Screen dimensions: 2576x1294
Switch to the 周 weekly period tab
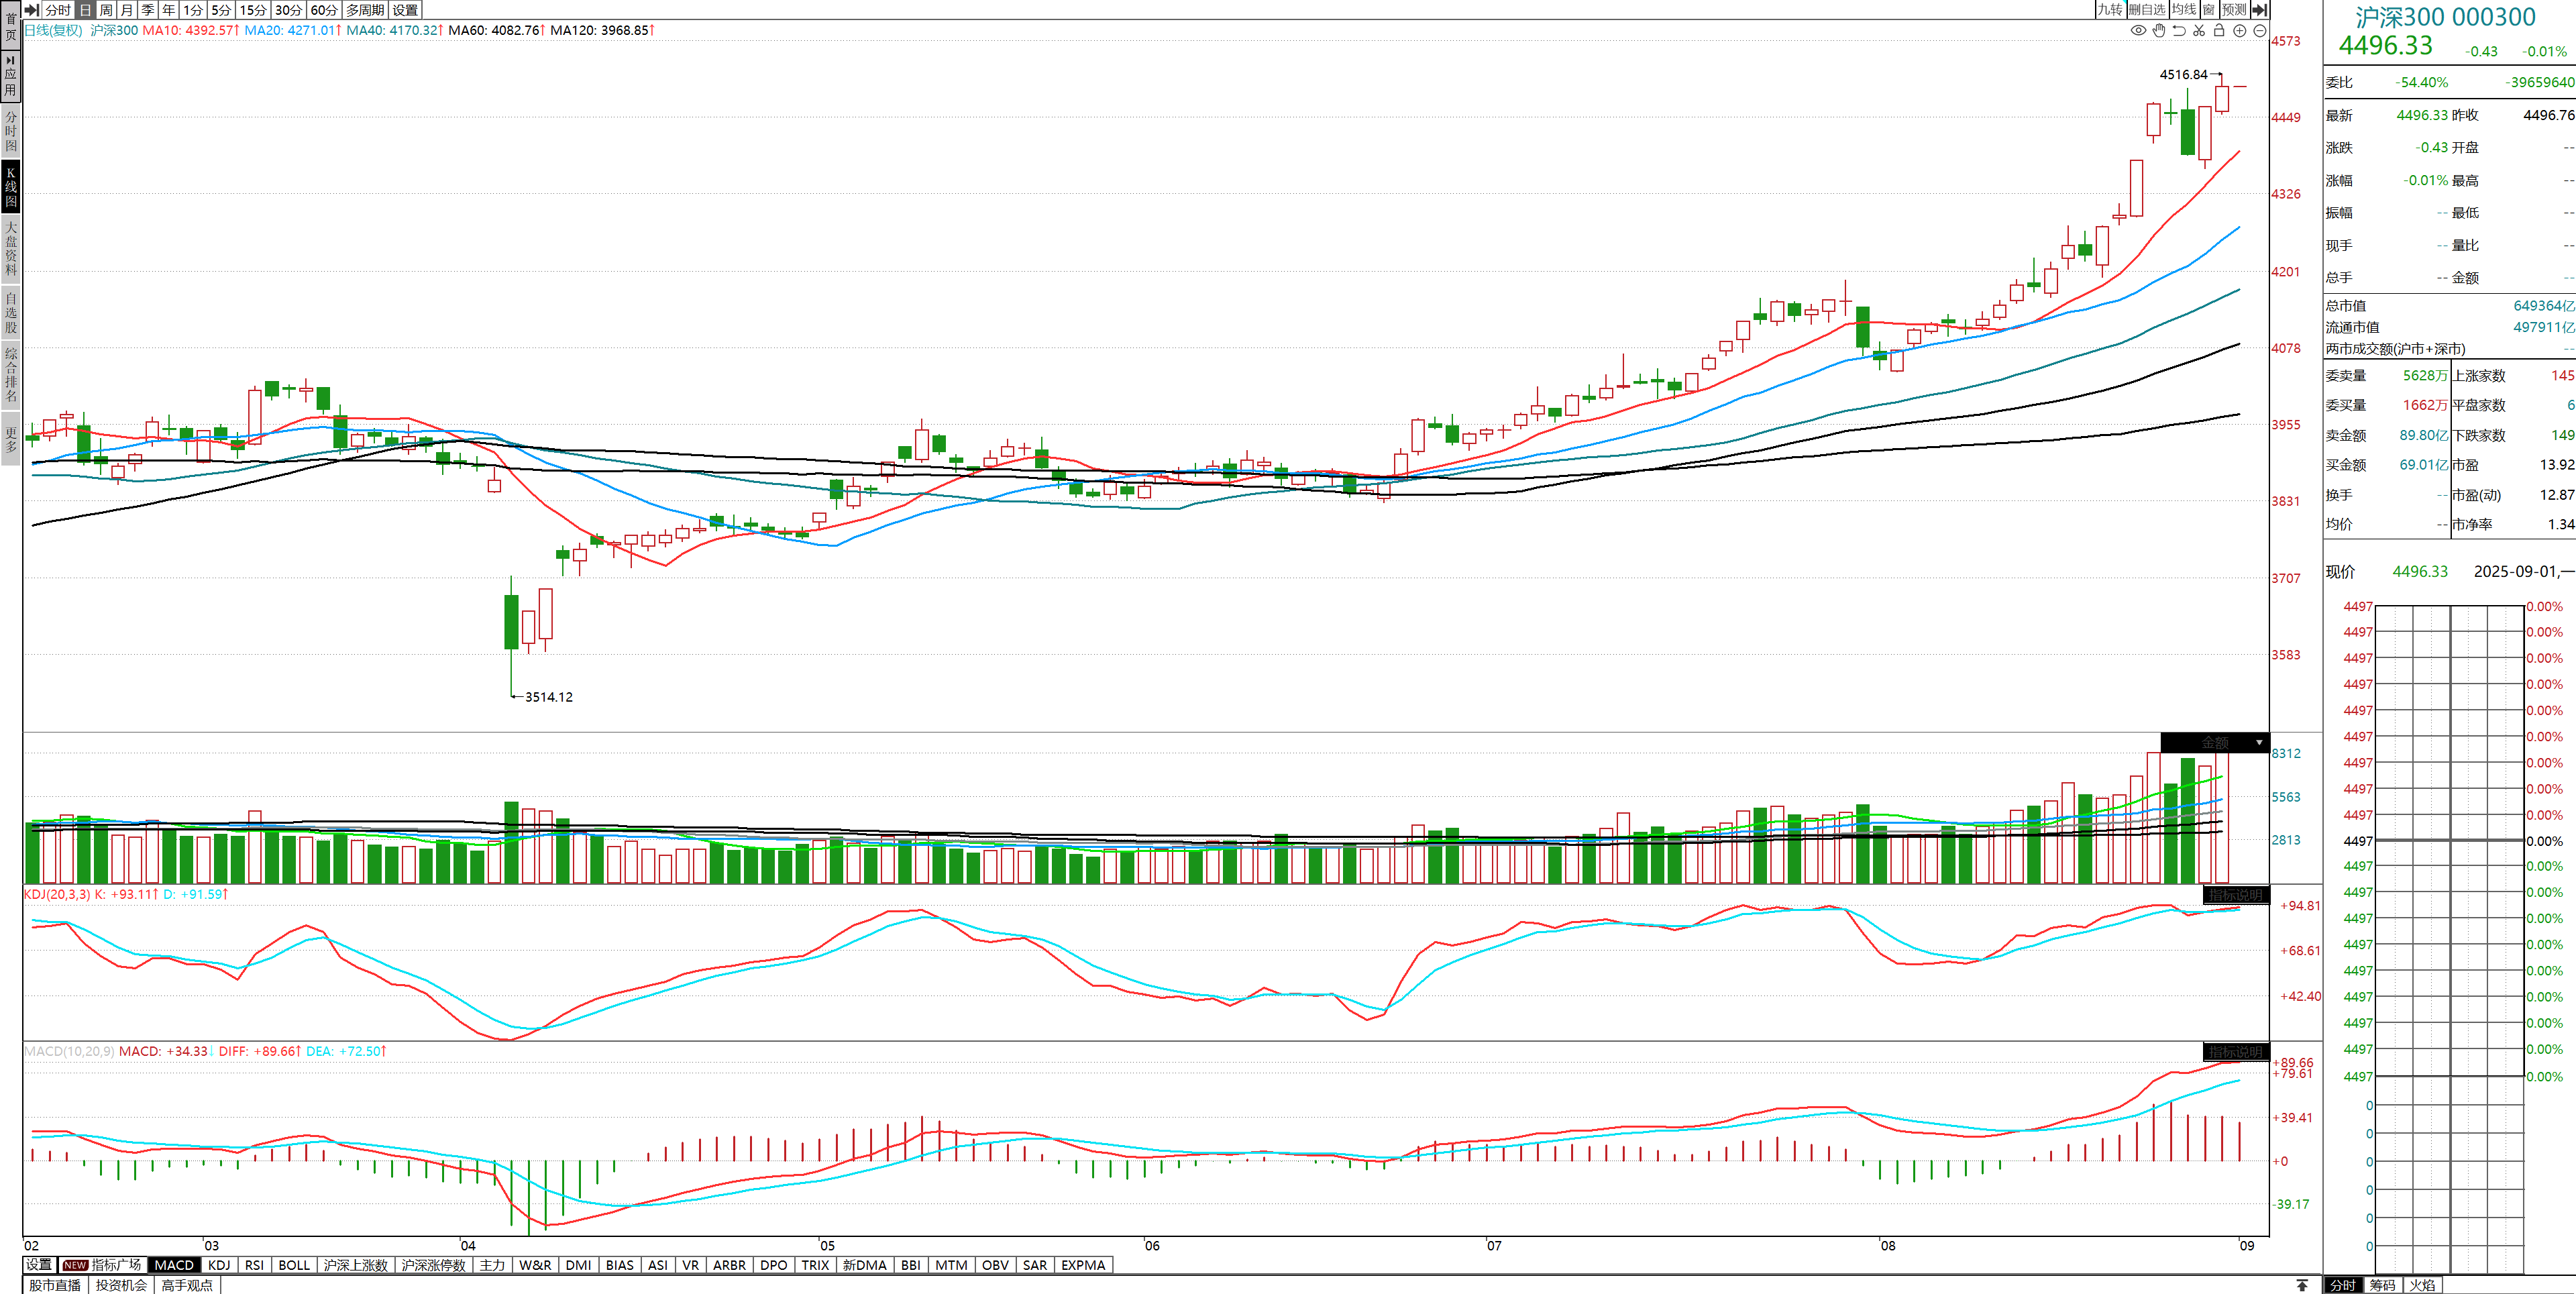pyautogui.click(x=106, y=10)
